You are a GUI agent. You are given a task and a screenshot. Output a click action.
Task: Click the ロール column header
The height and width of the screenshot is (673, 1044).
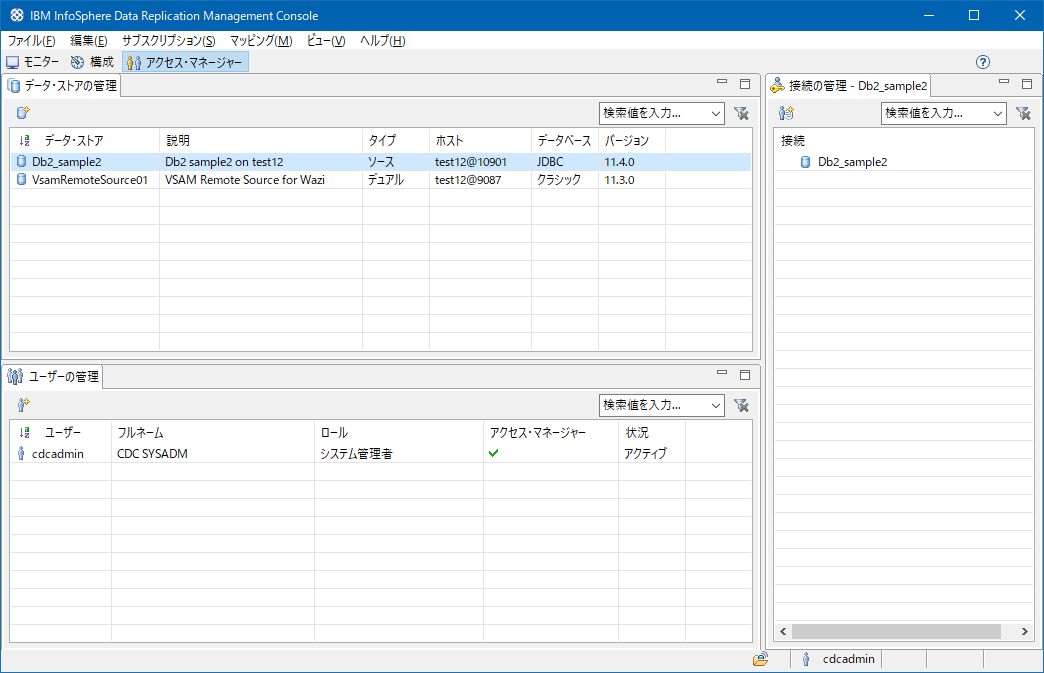tap(398, 432)
